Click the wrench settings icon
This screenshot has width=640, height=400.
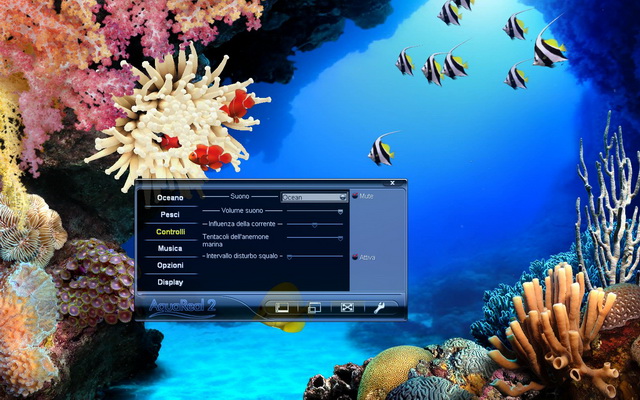coord(380,308)
